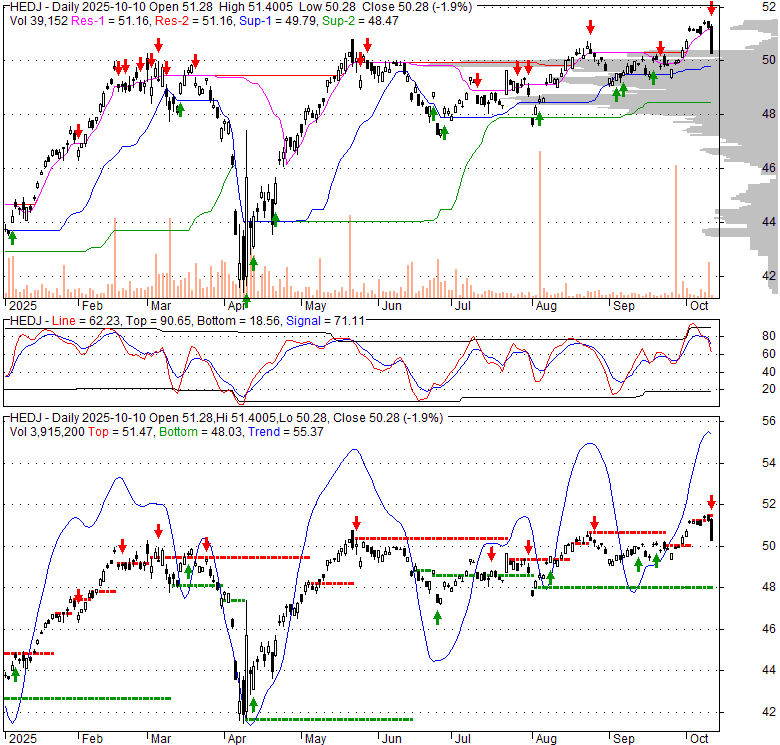This screenshot has width=780, height=745.
Task: Click the 'Aug' month label under top chart
Action: (x=546, y=306)
